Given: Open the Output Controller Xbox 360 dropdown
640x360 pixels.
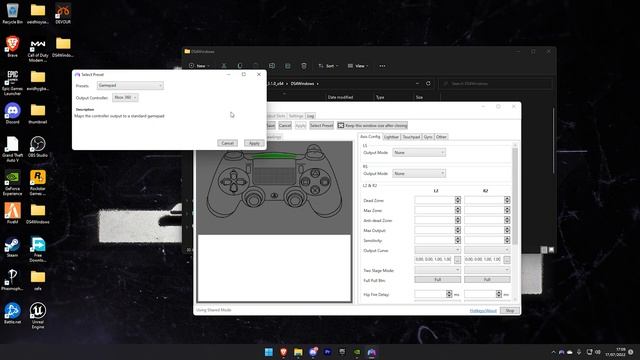Looking at the screenshot, I should coord(125,98).
